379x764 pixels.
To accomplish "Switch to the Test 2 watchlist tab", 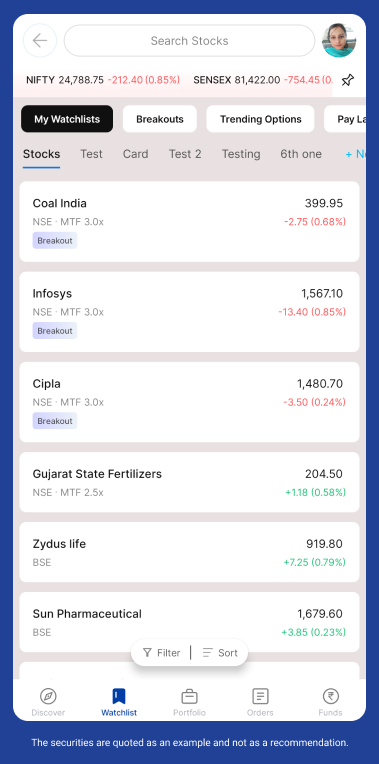I will pyautogui.click(x=185, y=154).
